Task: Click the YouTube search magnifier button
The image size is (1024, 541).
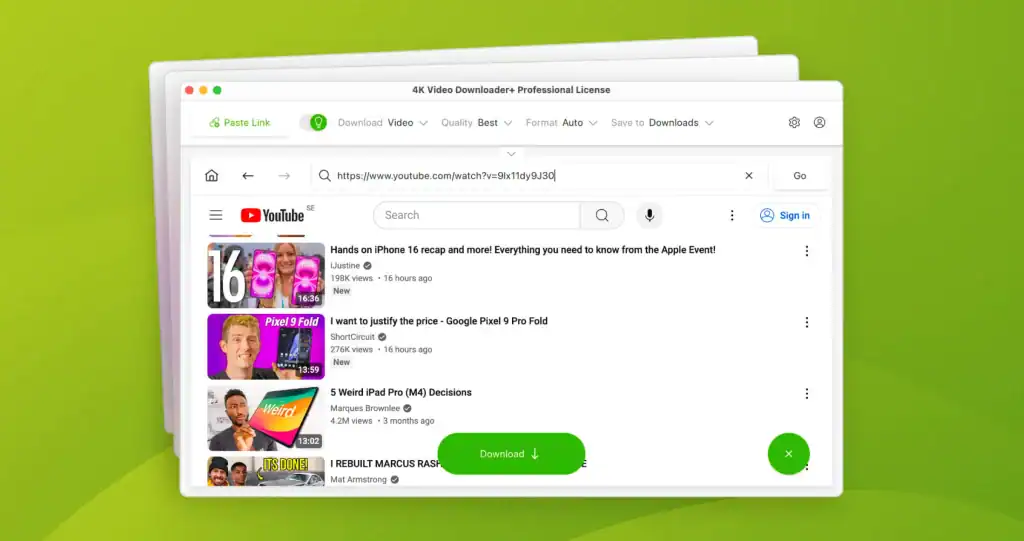Action: point(602,216)
